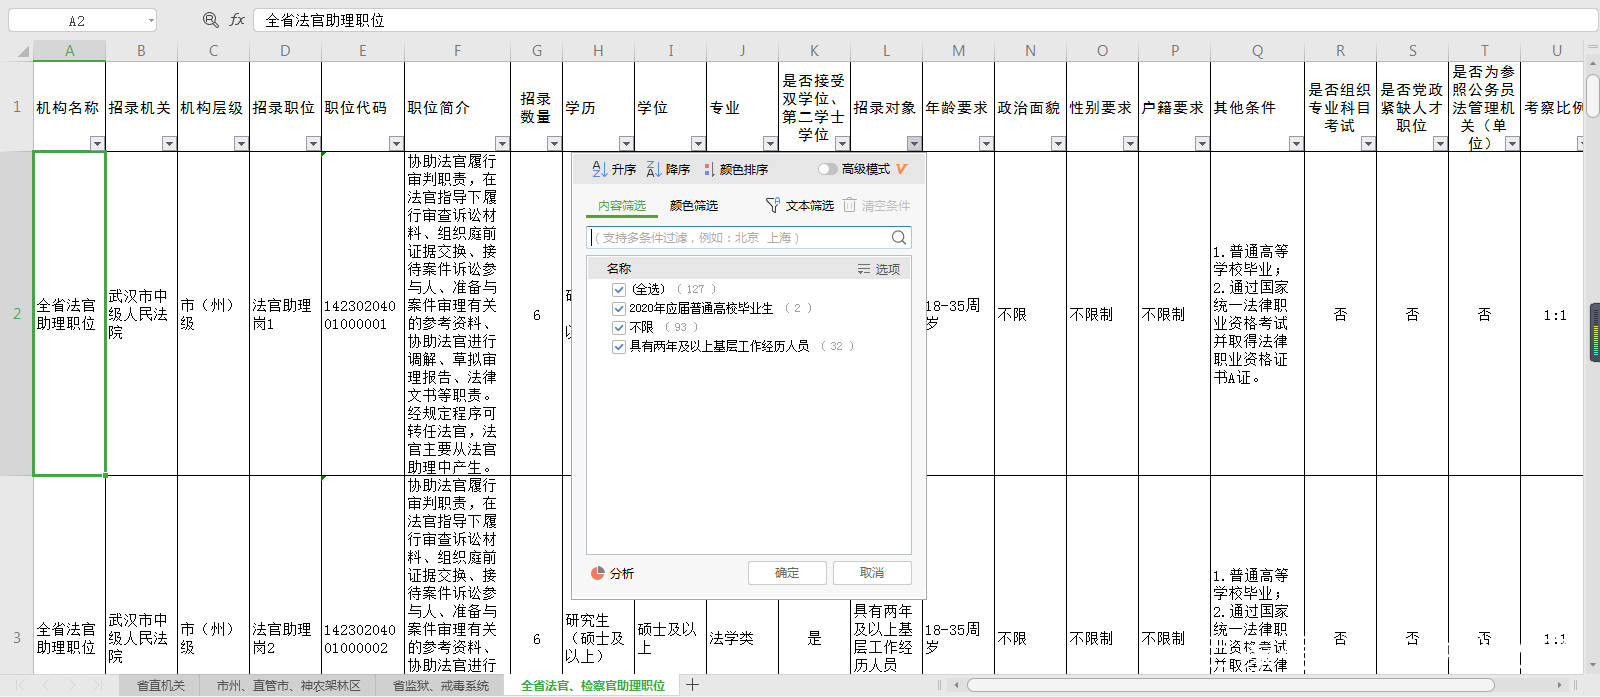Toggle the (全选) checkbox
The image size is (1600, 697).
pos(619,289)
